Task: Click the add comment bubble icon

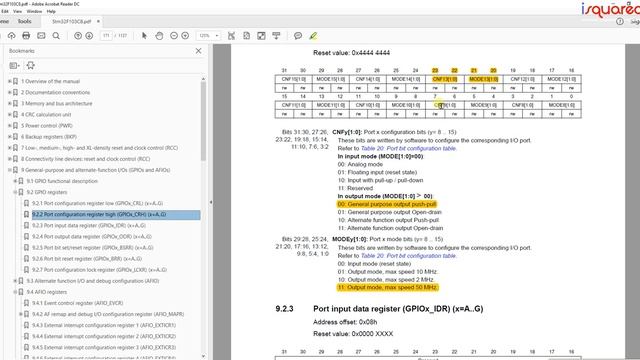Action: (298, 36)
